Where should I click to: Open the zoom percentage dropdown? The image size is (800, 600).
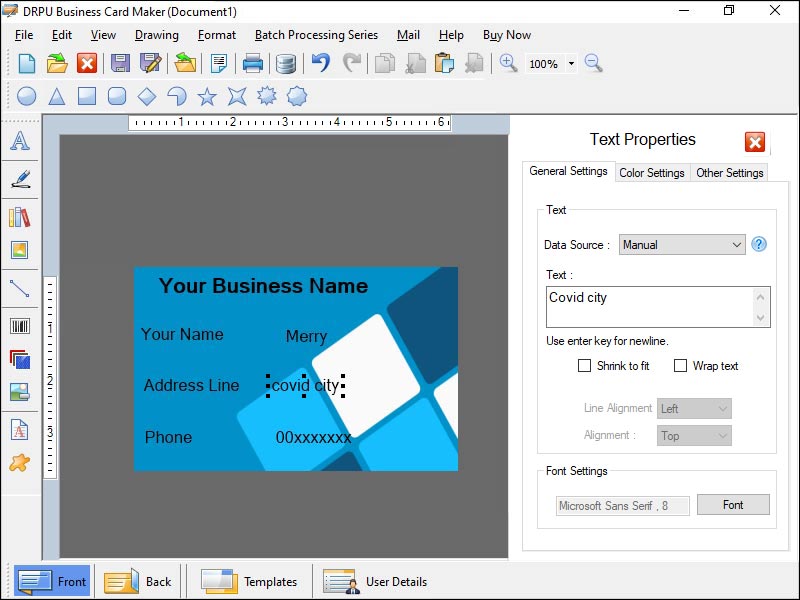coord(570,63)
